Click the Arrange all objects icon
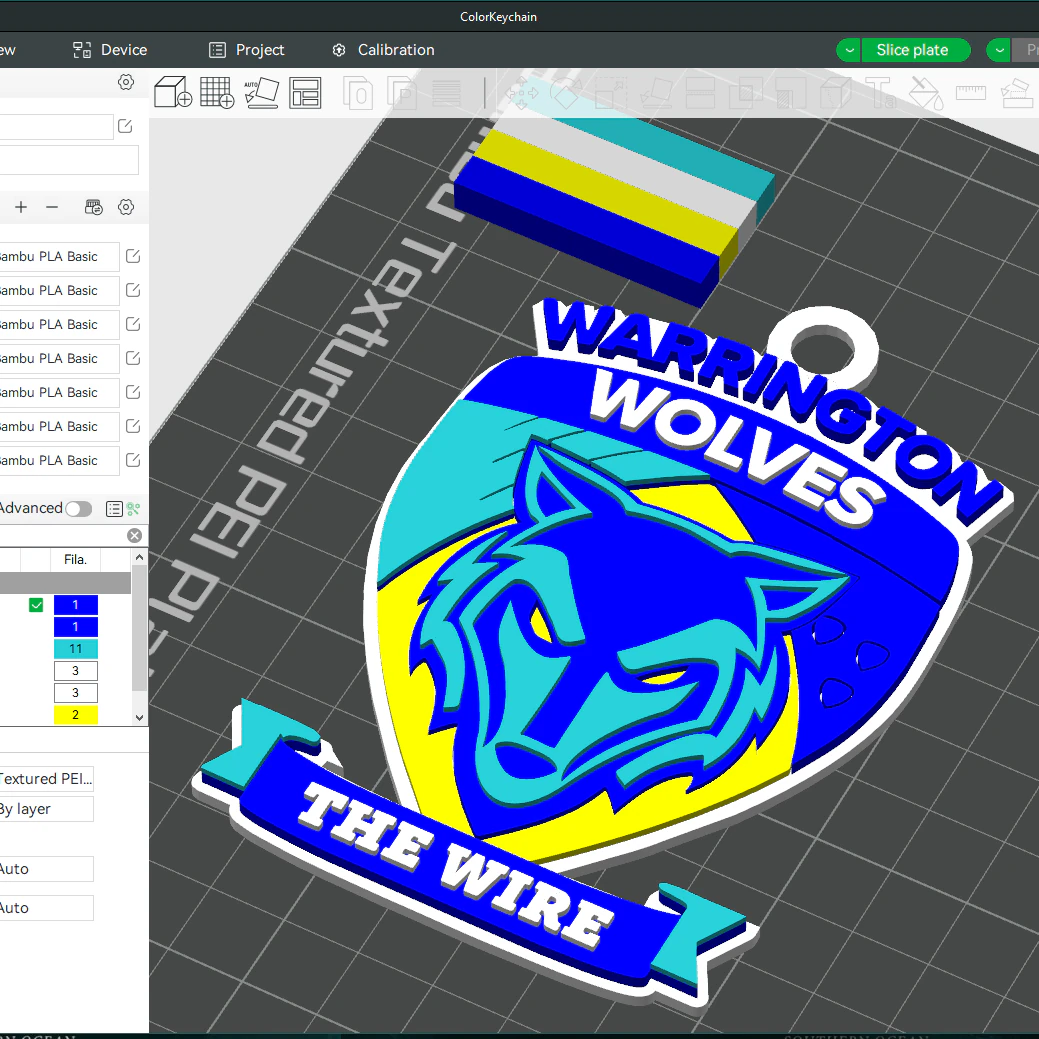Viewport: 1039px width, 1039px height. (305, 92)
